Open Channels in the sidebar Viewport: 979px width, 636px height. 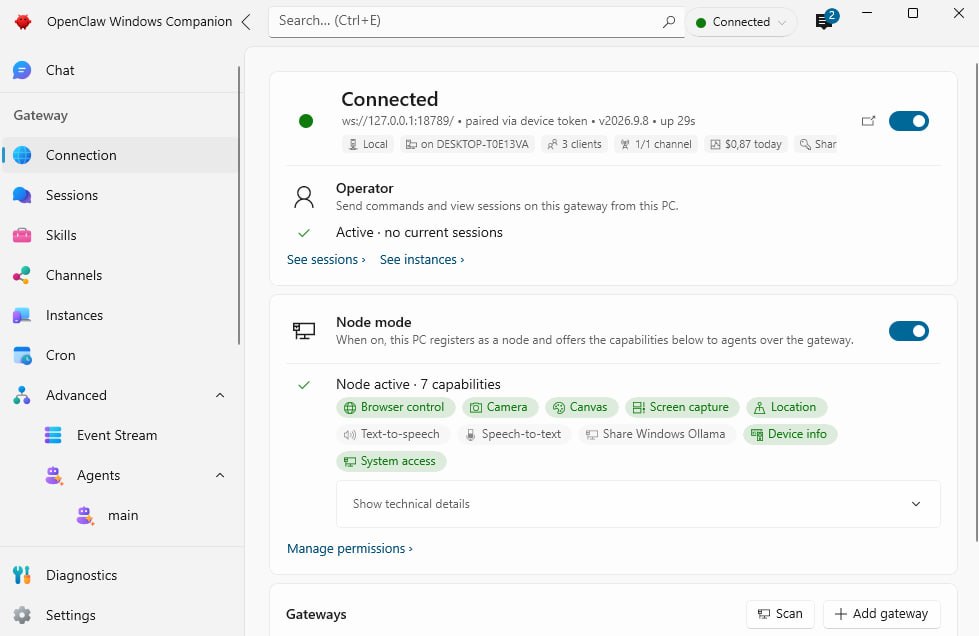click(121, 275)
